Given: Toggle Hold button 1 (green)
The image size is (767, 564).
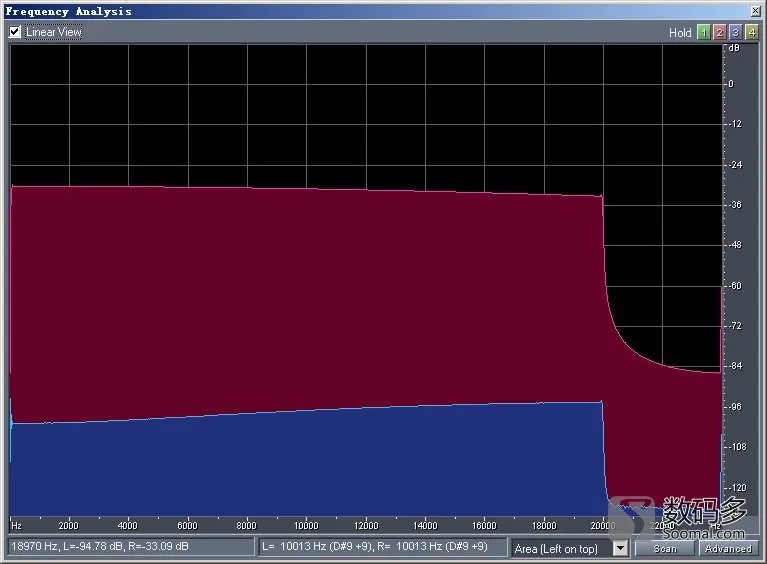Looking at the screenshot, I should pyautogui.click(x=703, y=32).
